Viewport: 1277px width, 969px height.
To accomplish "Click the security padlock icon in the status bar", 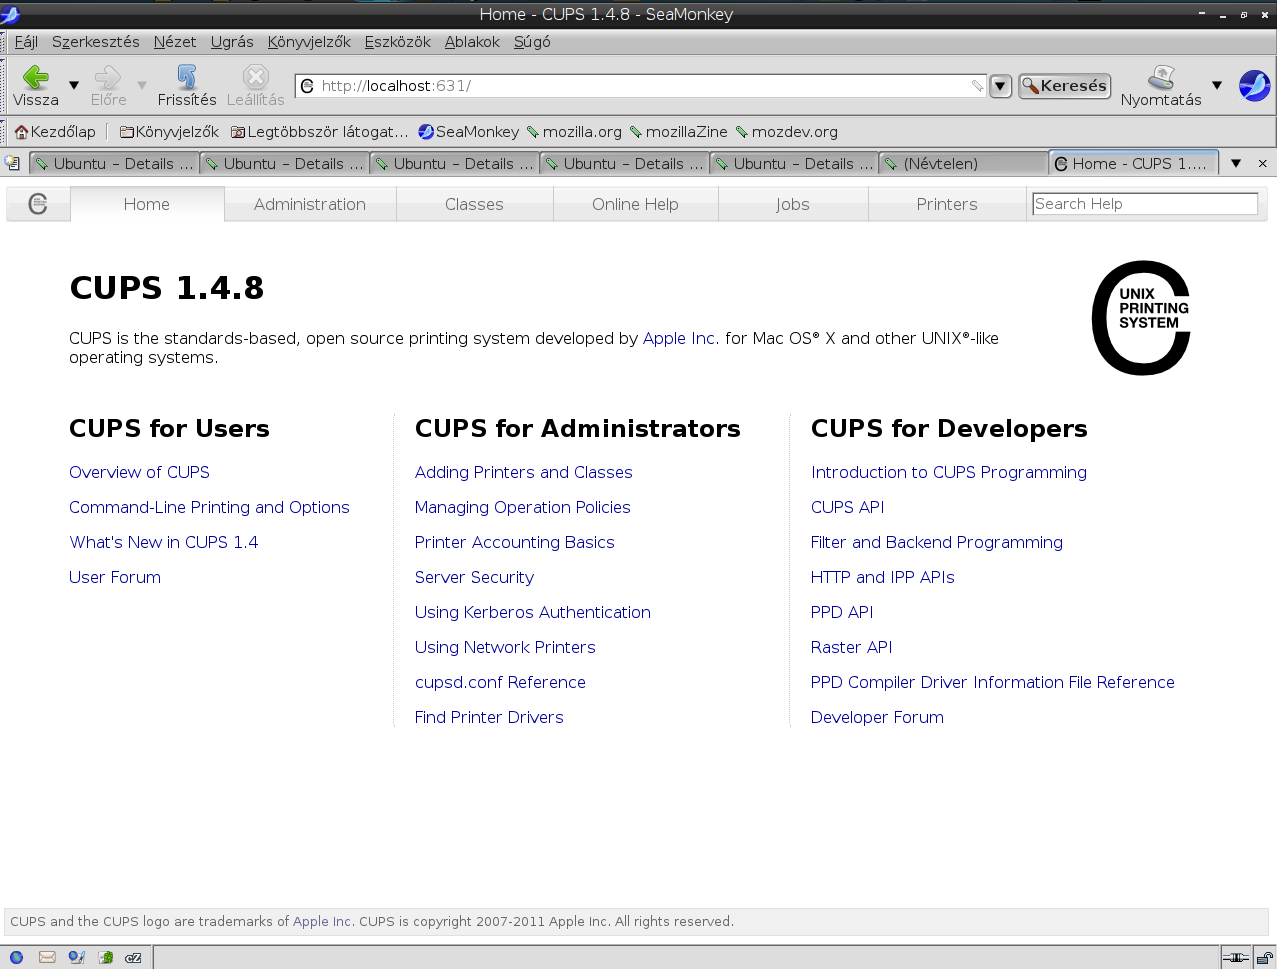I will point(1265,957).
